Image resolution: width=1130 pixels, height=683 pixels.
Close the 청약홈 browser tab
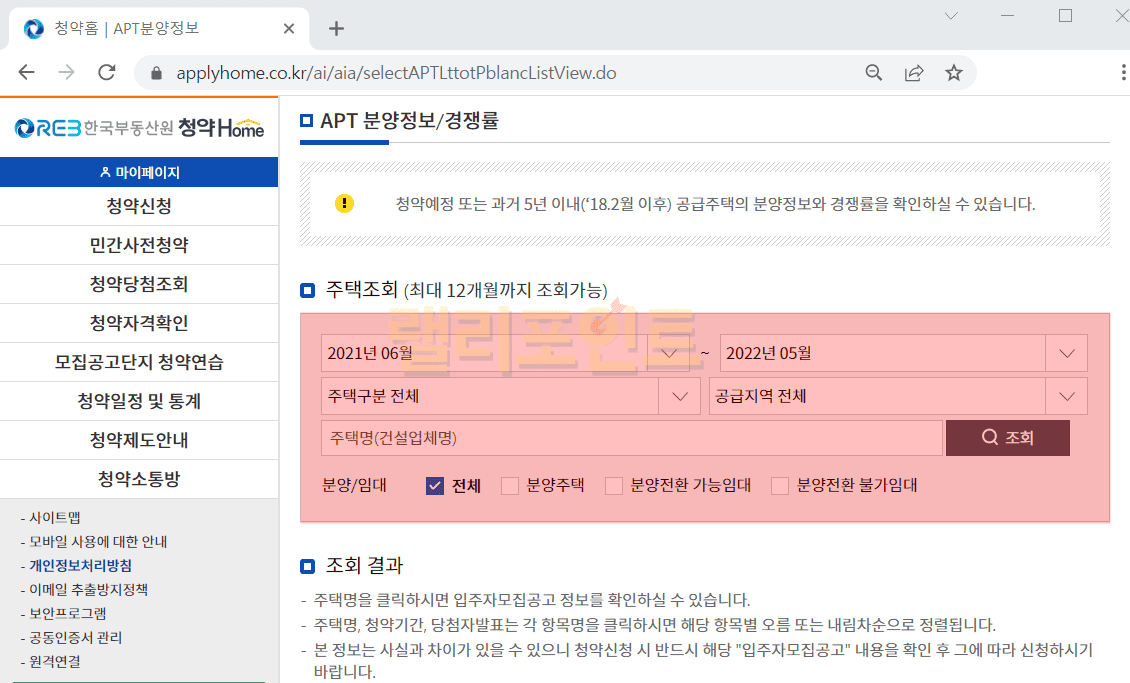coord(289,28)
